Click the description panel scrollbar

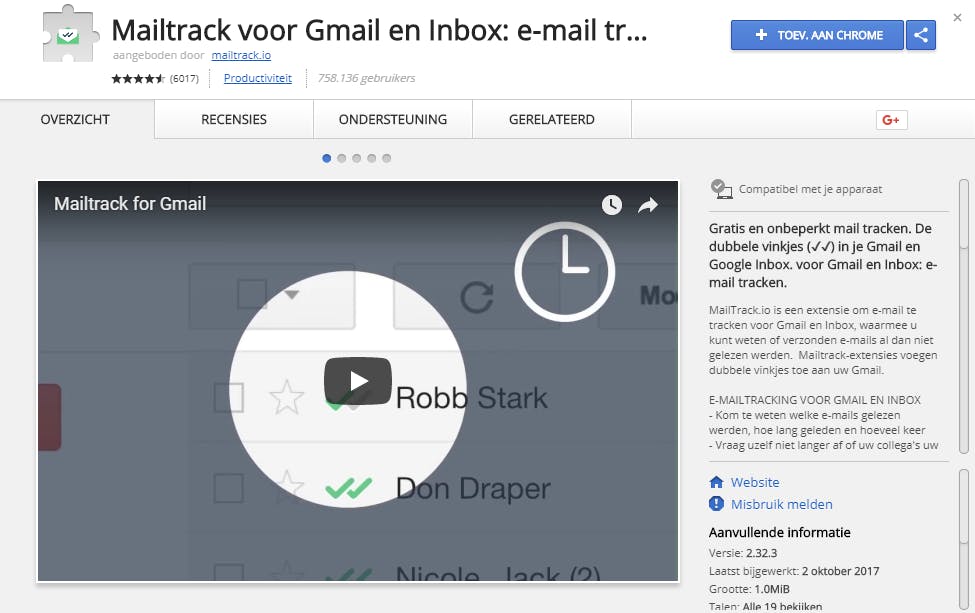(x=964, y=316)
